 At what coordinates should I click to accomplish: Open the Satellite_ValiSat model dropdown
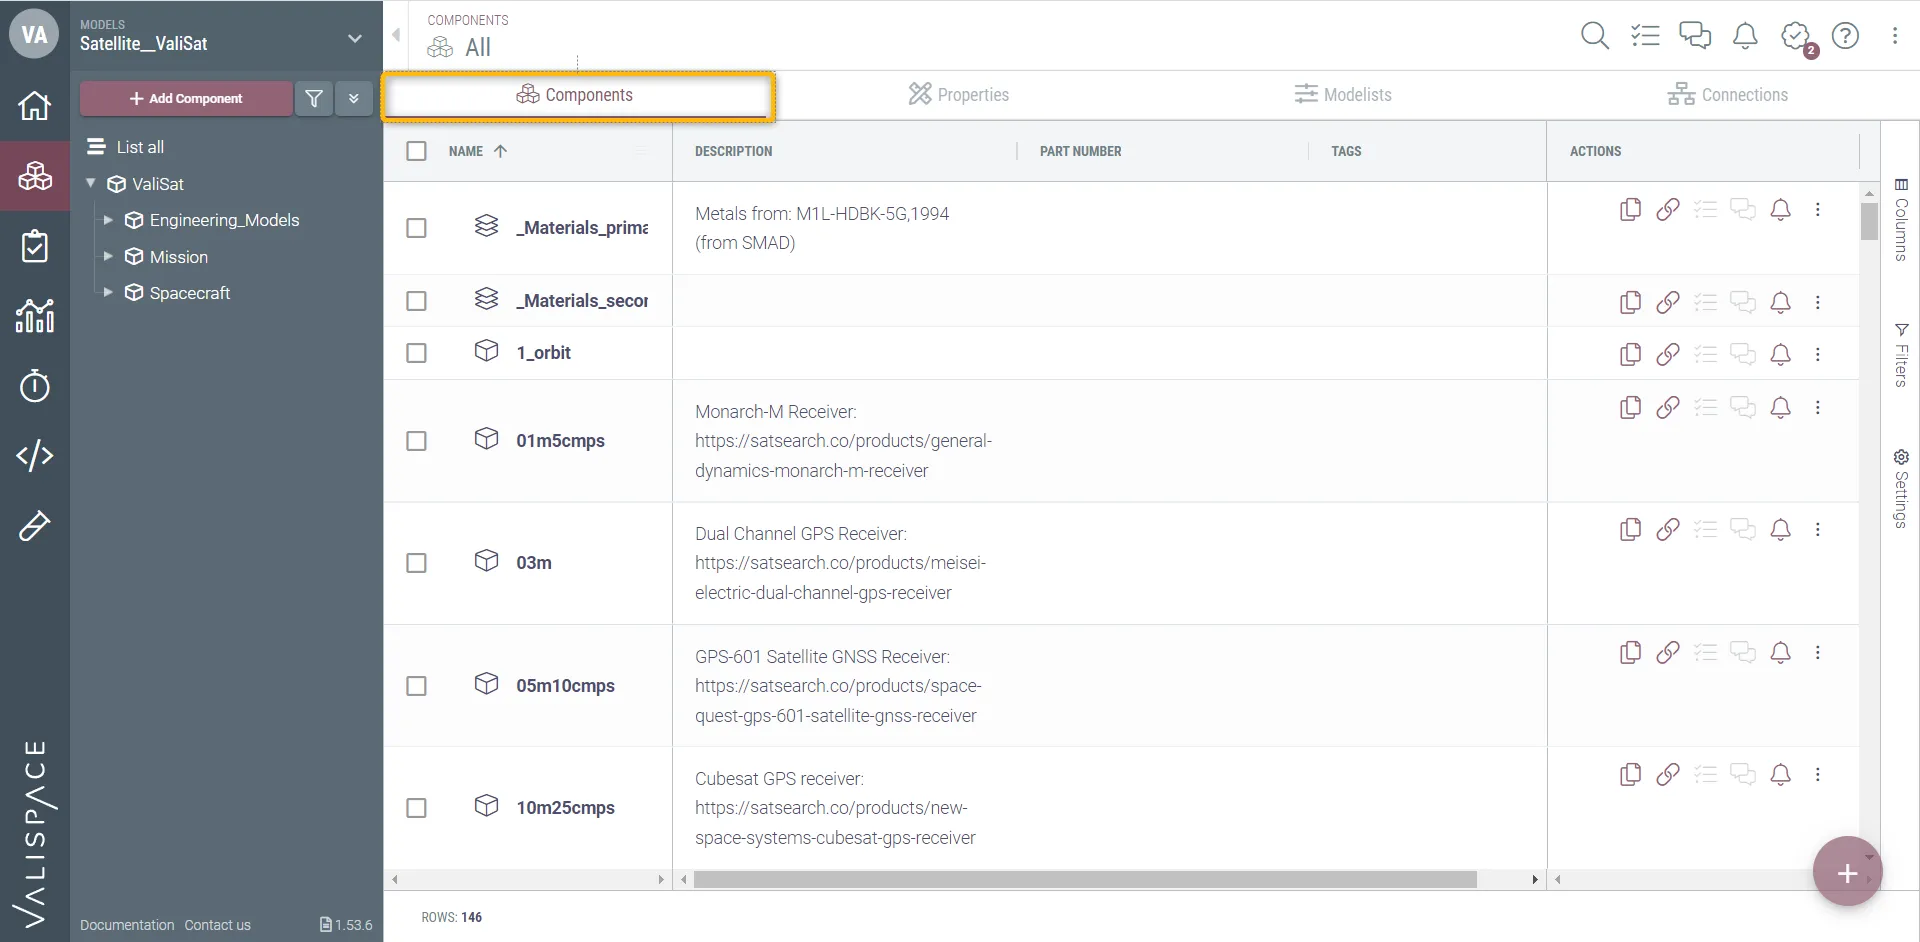(x=354, y=38)
